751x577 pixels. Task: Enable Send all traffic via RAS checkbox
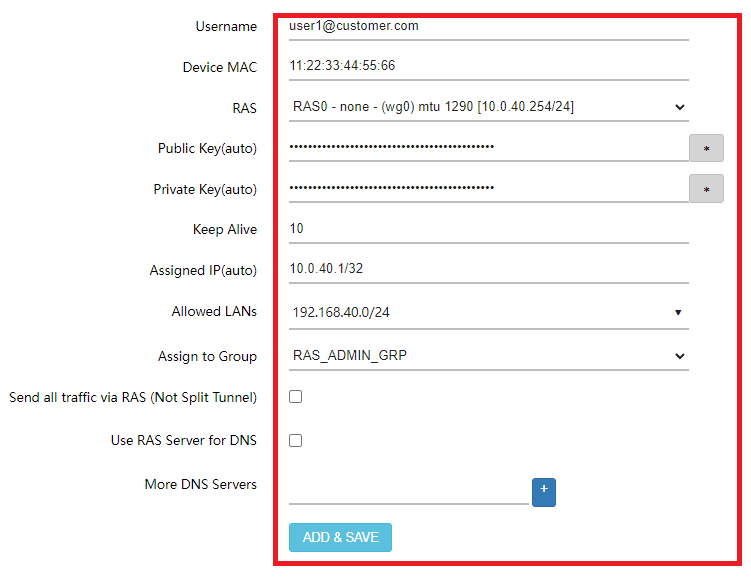pyautogui.click(x=295, y=397)
